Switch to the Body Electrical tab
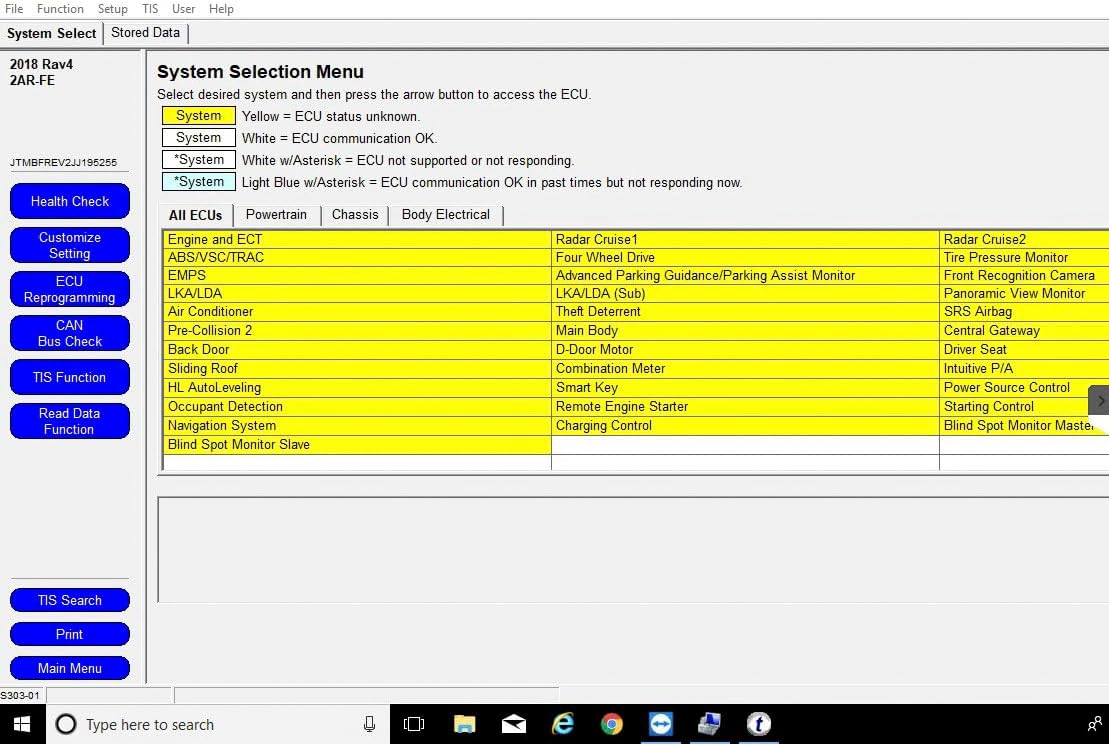Image resolution: width=1109 pixels, height=744 pixels. point(445,215)
